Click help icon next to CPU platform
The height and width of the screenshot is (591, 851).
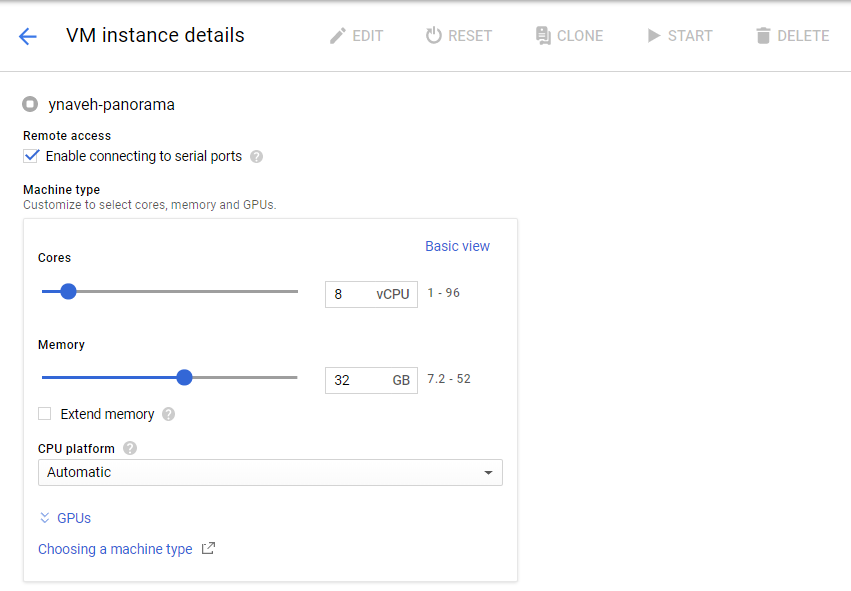130,448
